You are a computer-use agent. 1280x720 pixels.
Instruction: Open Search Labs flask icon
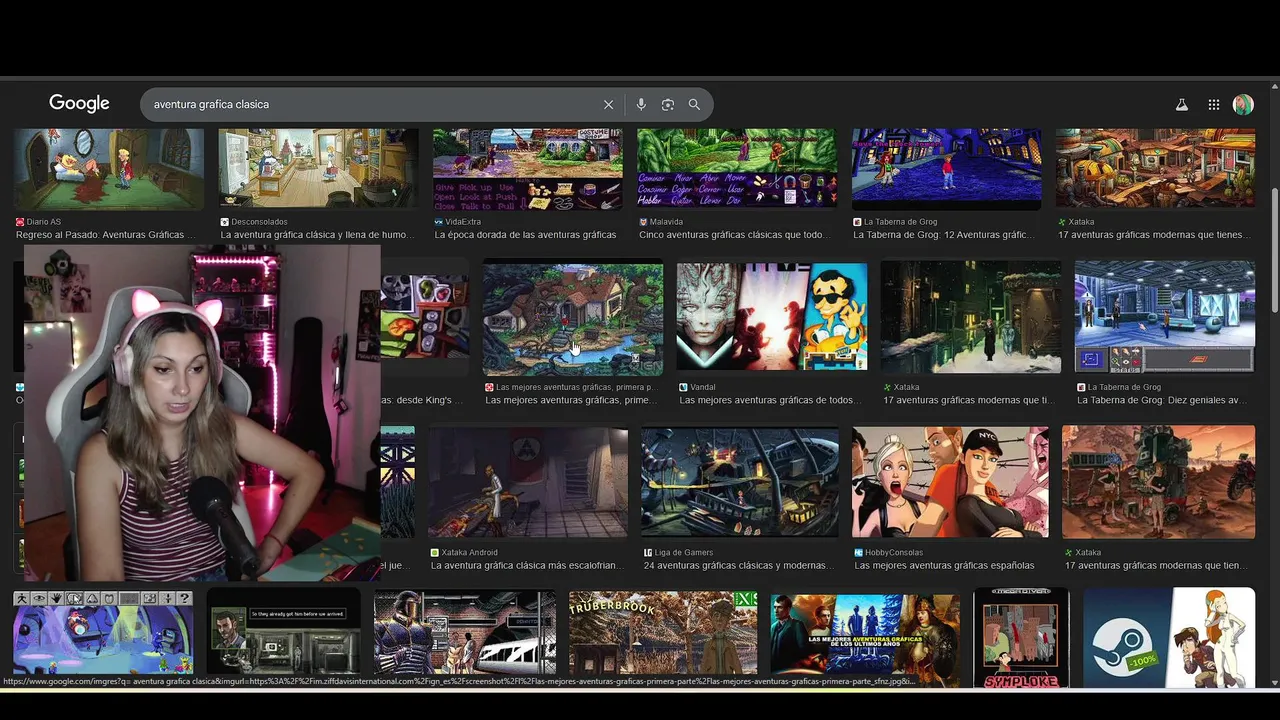pos(1182,105)
